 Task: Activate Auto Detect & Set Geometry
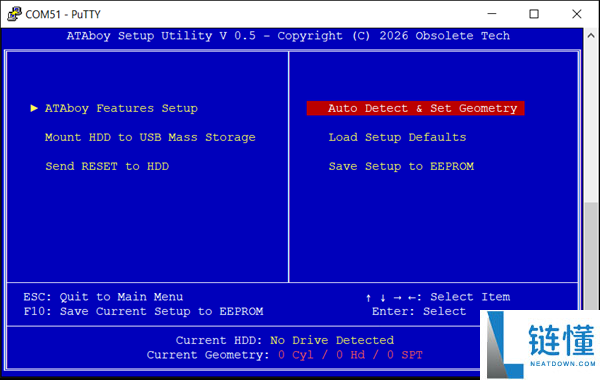coord(415,108)
